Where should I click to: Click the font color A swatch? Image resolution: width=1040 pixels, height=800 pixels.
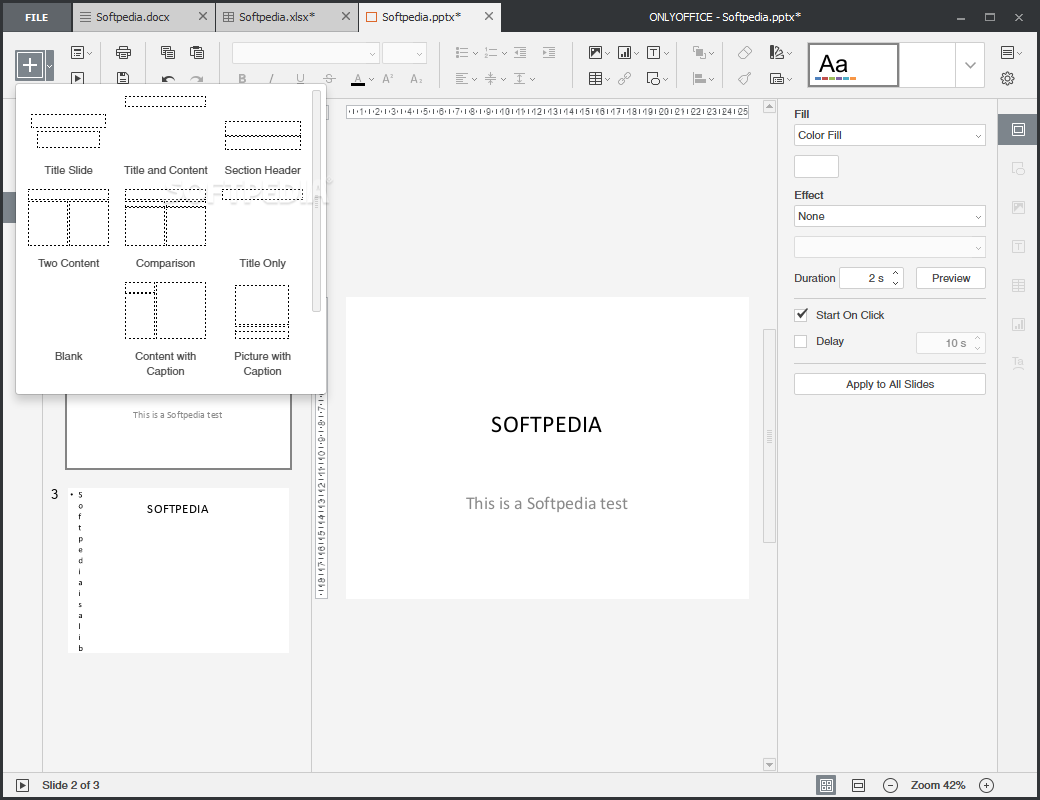pos(358,79)
